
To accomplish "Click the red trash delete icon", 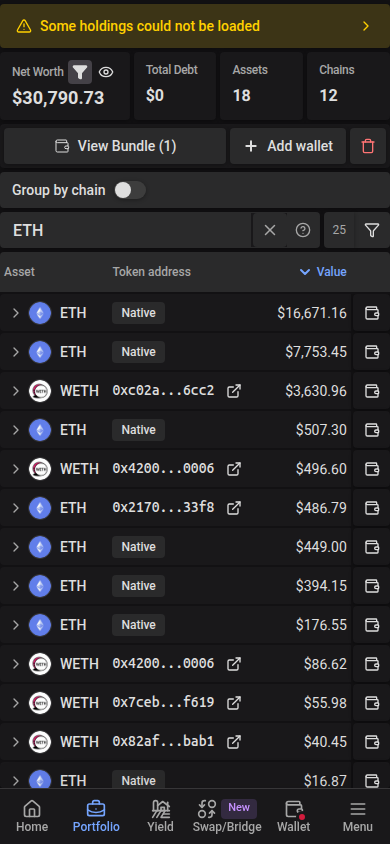I will tap(368, 146).
